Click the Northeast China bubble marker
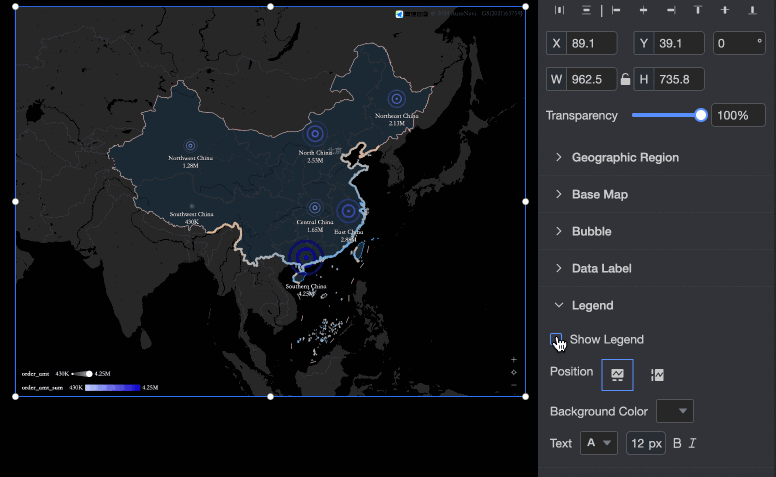The width and height of the screenshot is (776, 477). click(396, 99)
